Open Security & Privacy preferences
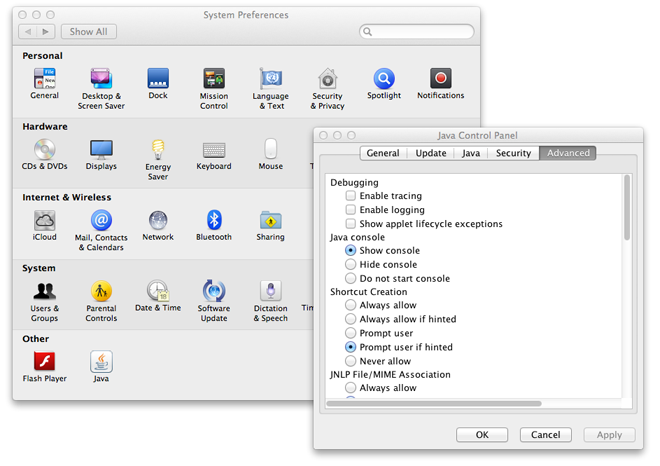 pyautogui.click(x=327, y=88)
